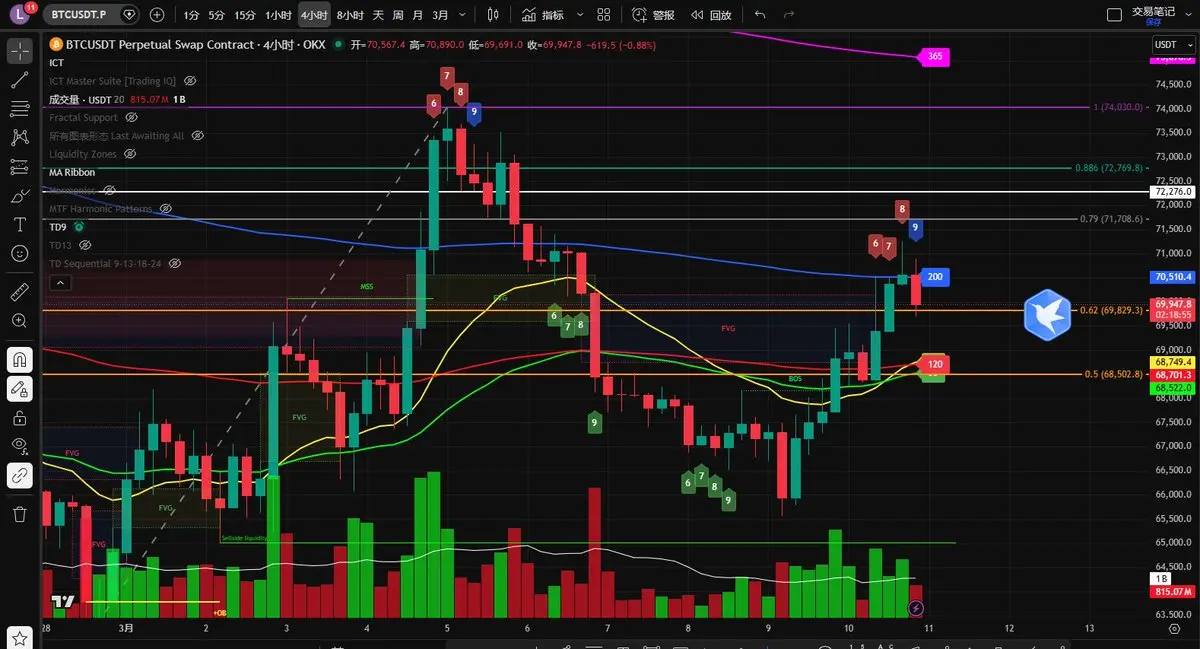Switch to 周 weekly timeframe
The image size is (1200, 649).
(x=398, y=15)
